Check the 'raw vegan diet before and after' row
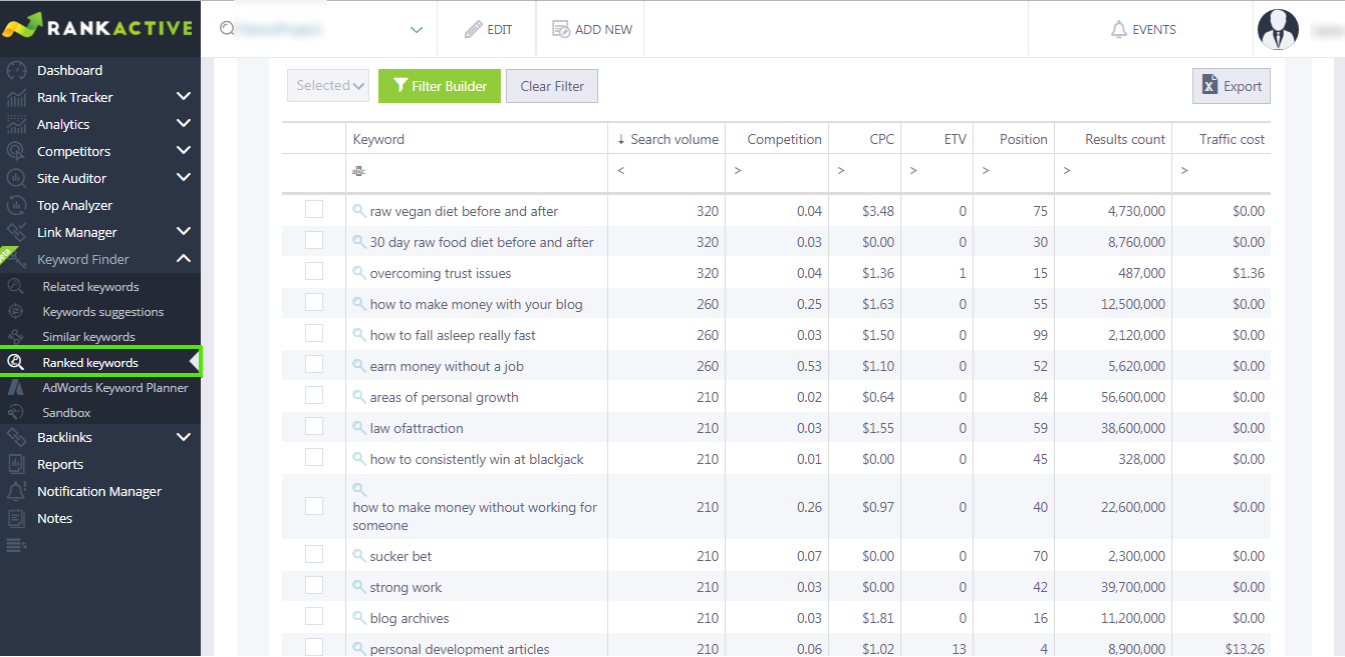Image resolution: width=1345 pixels, height=657 pixels. (x=314, y=209)
